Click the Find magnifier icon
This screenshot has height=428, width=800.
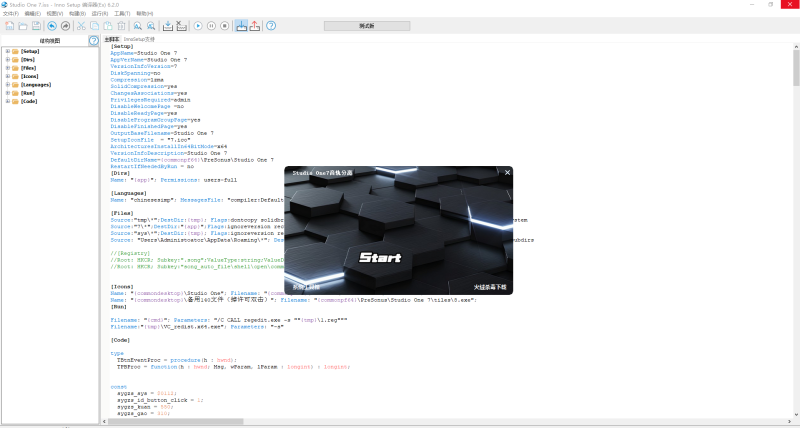(x=138, y=26)
